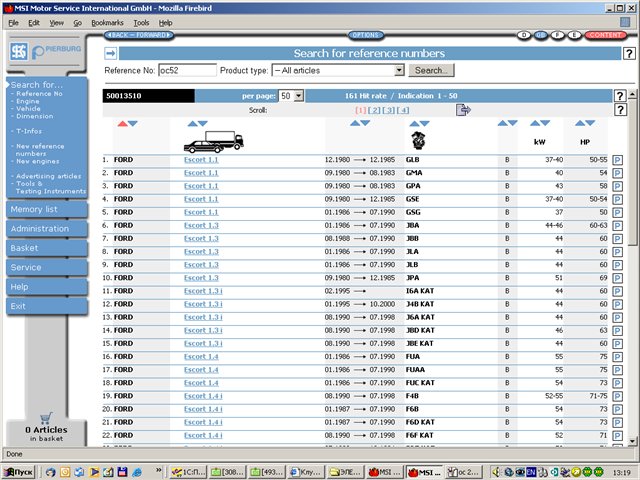Open the per page dropdown
Screen dimensions: 640x480
pos(299,96)
